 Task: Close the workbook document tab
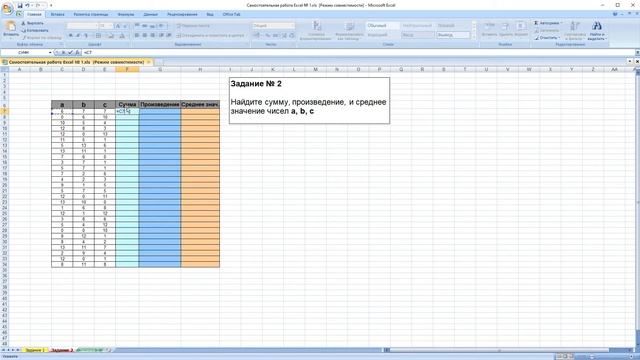pos(149,62)
